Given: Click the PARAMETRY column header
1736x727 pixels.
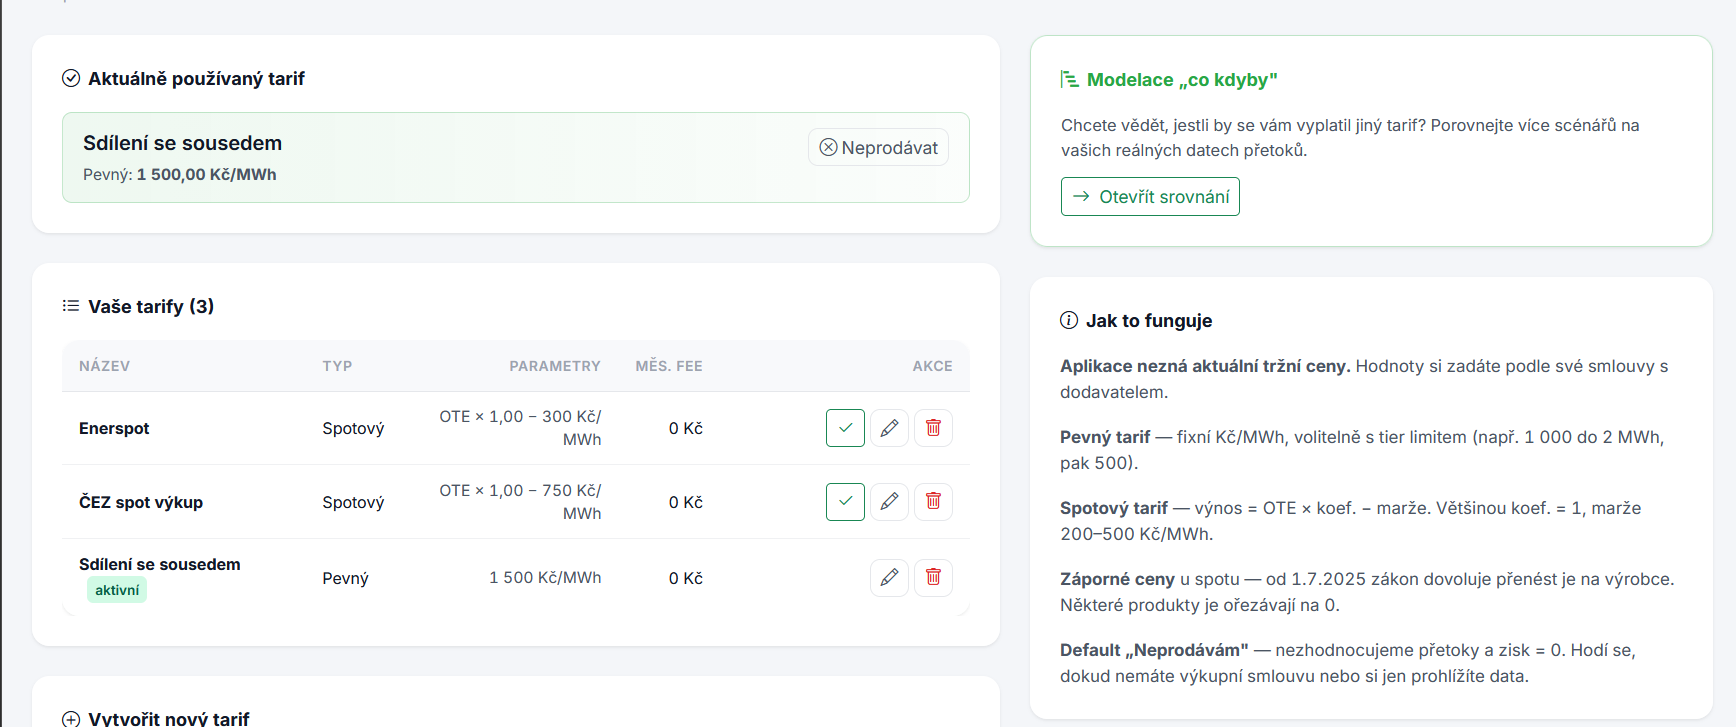Looking at the screenshot, I should coord(554,366).
